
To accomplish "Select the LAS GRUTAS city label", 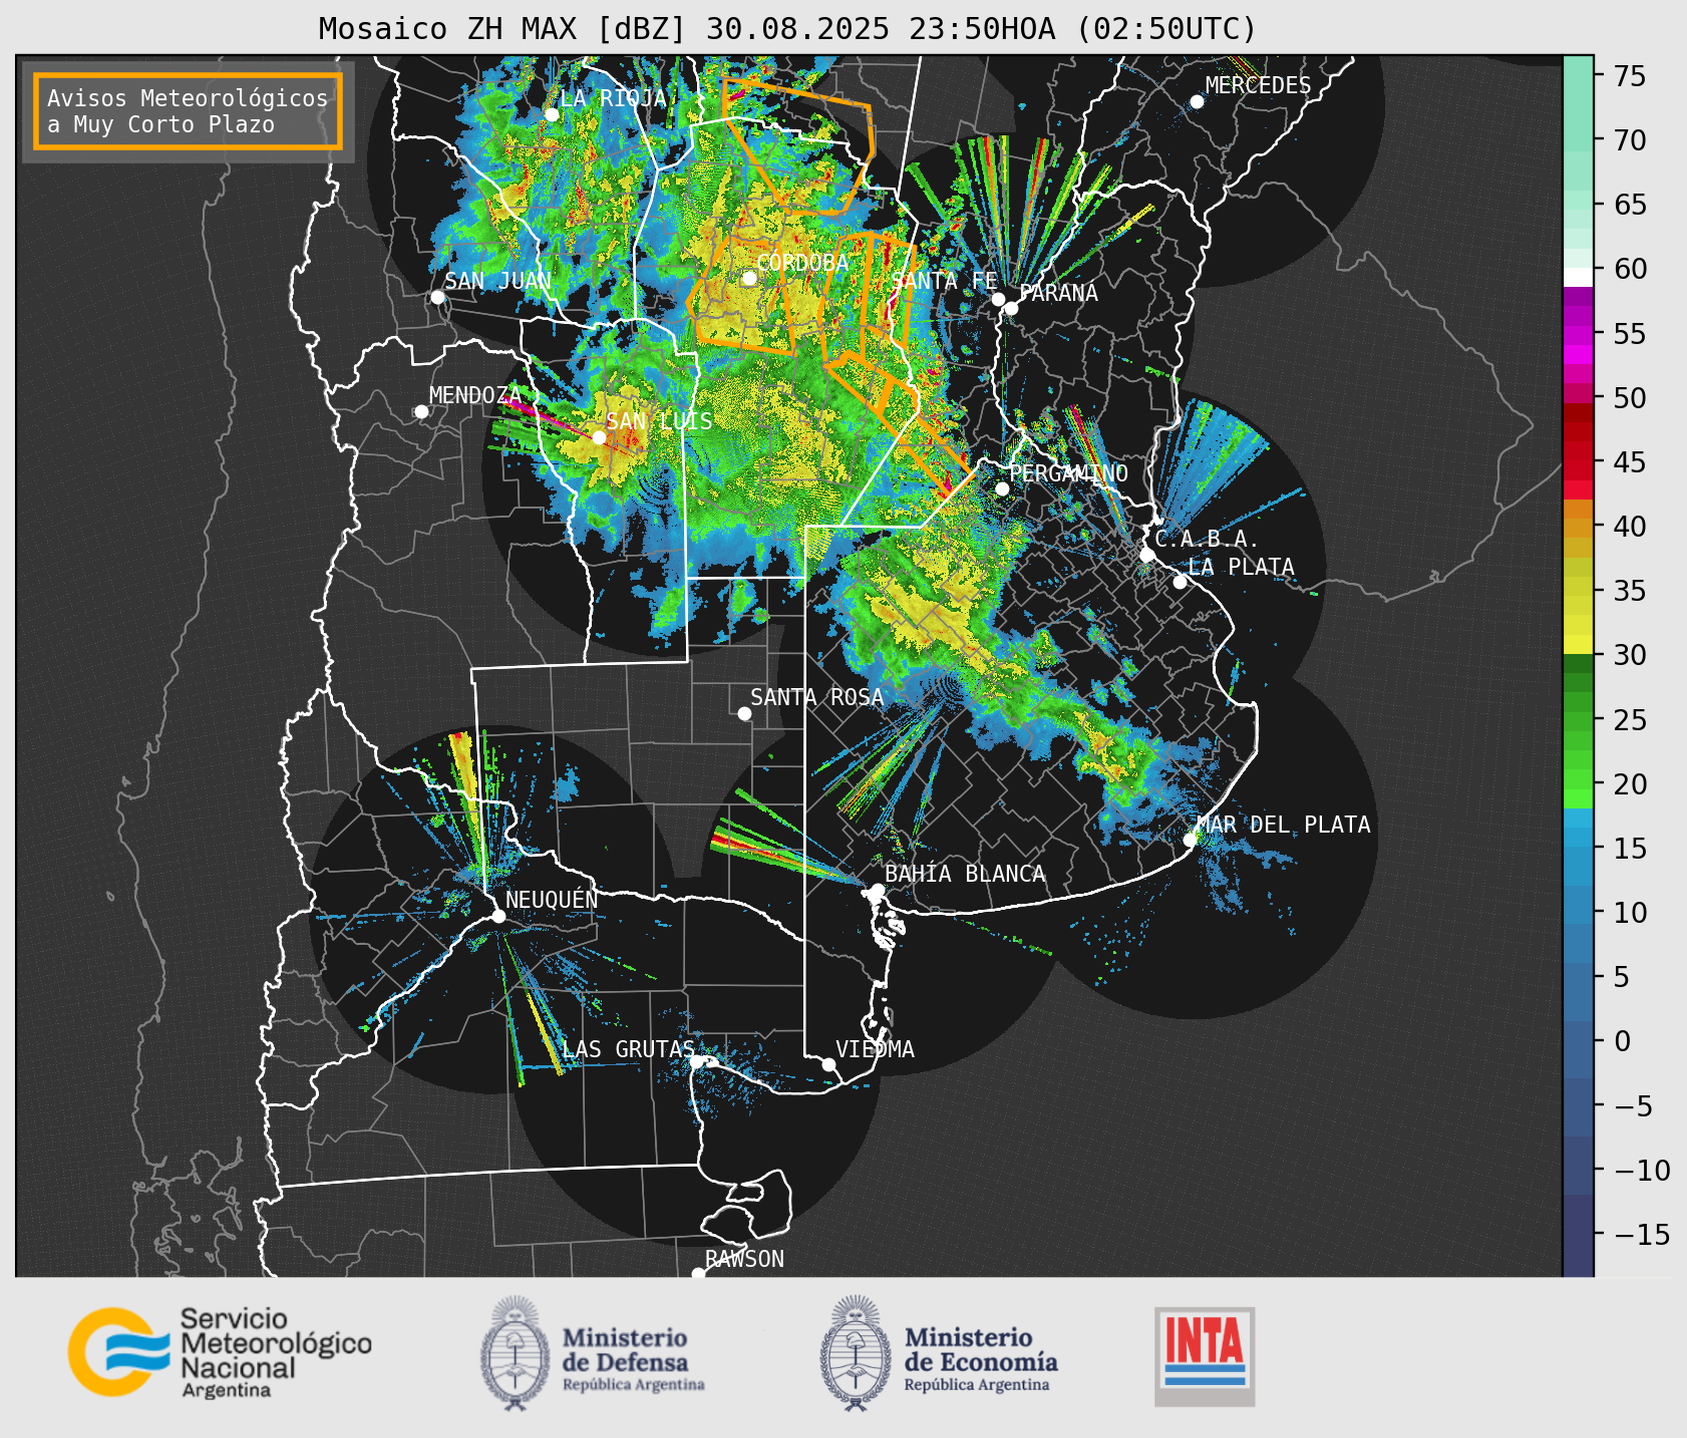I will (x=628, y=1049).
